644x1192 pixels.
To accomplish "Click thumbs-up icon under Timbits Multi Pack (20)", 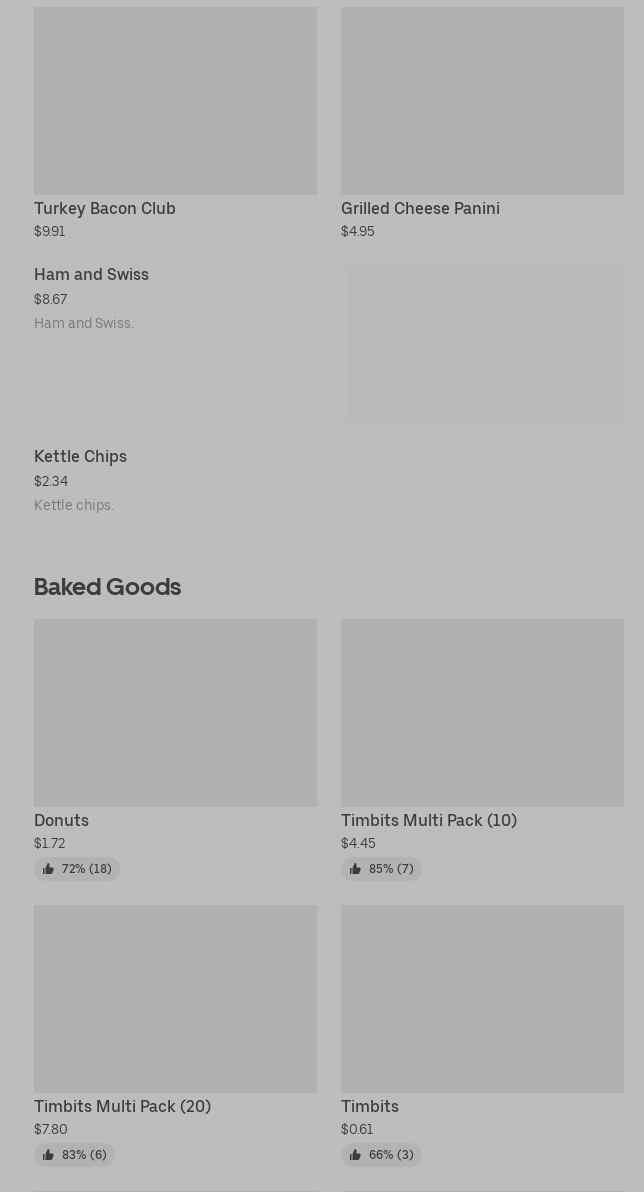I will 48,1155.
